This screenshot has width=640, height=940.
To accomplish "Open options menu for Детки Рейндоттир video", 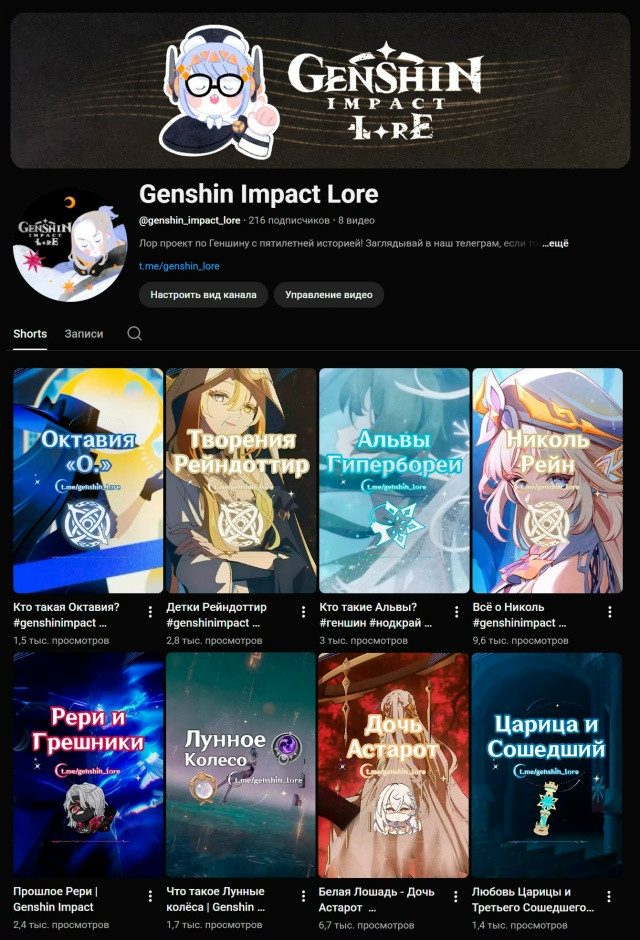I will tap(303, 611).
